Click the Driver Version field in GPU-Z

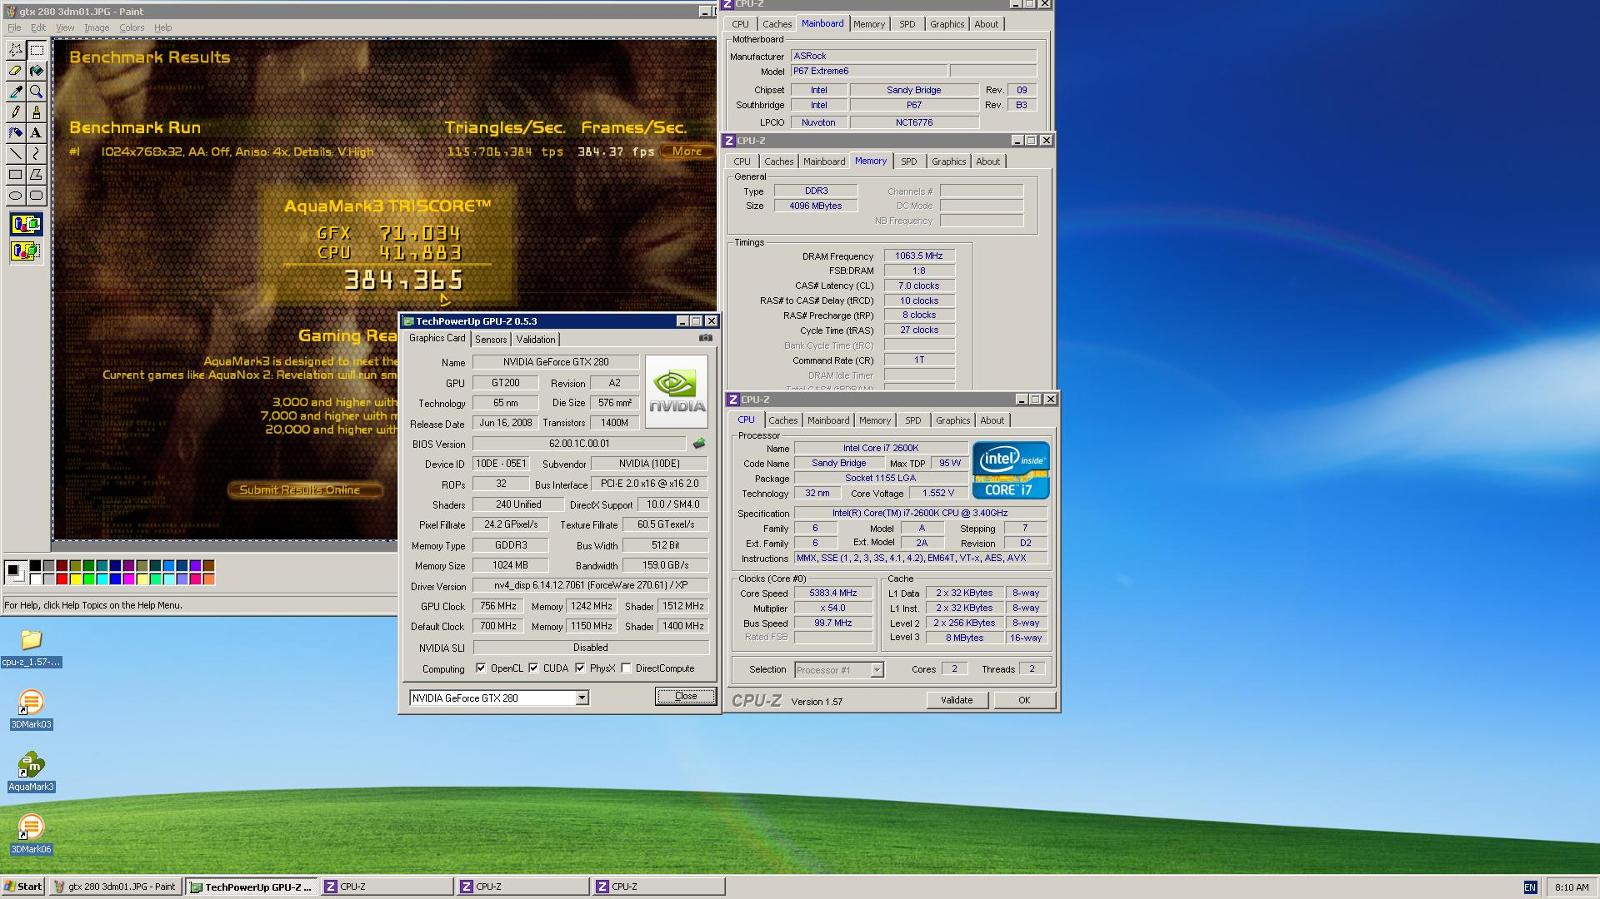[590, 585]
